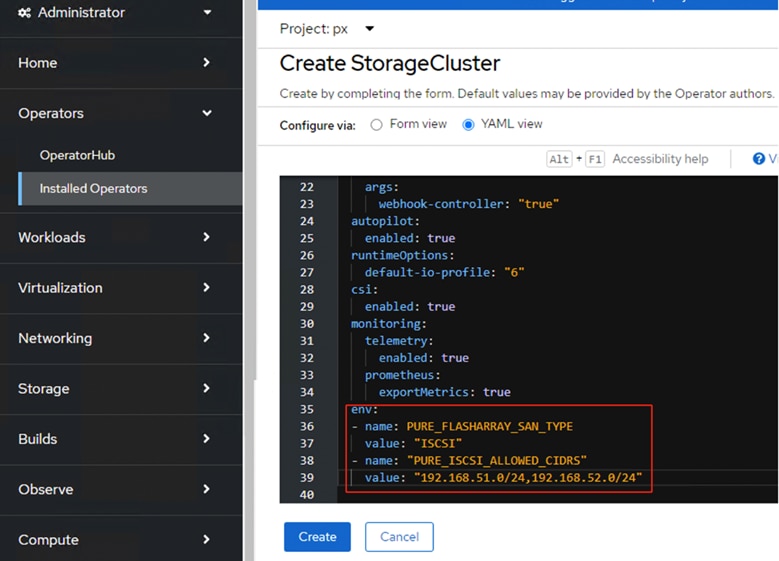Viewport: 779px width, 561px height.
Task: Click default-io-profile value "6"
Action: (x=514, y=272)
